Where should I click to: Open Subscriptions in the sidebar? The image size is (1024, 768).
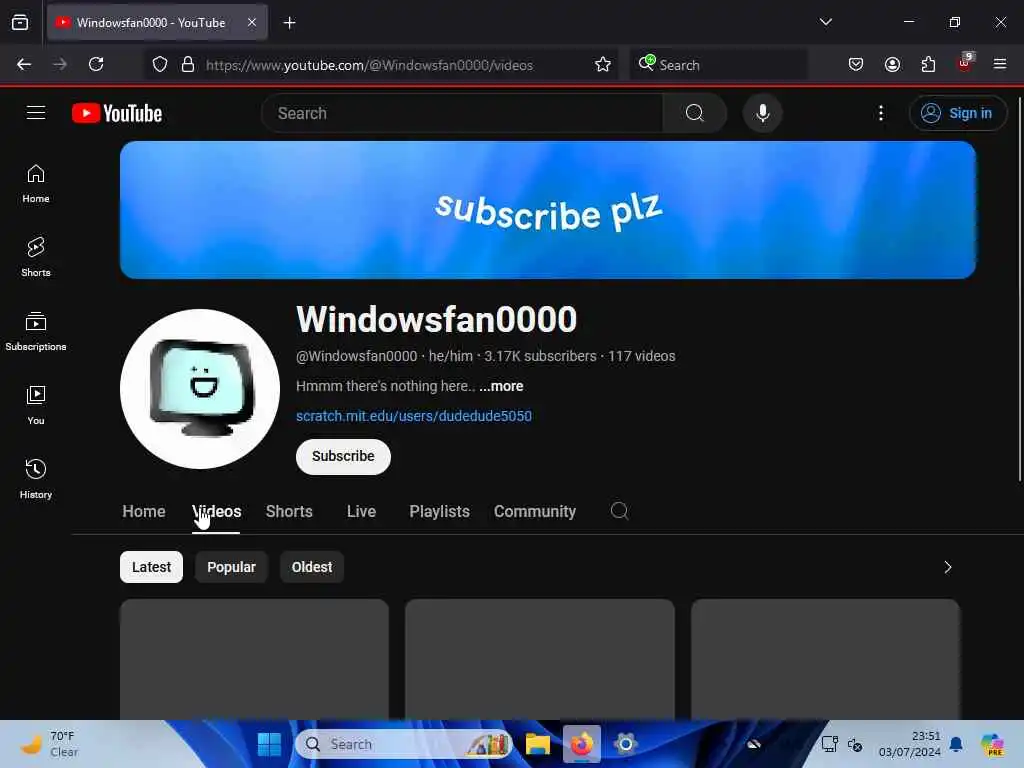point(36,331)
